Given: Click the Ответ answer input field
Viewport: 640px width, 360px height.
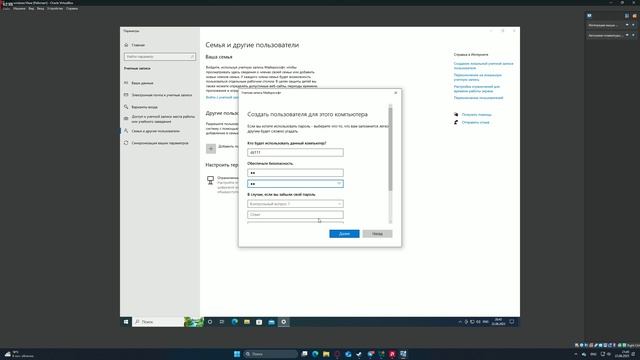Looking at the screenshot, I should pos(295,214).
